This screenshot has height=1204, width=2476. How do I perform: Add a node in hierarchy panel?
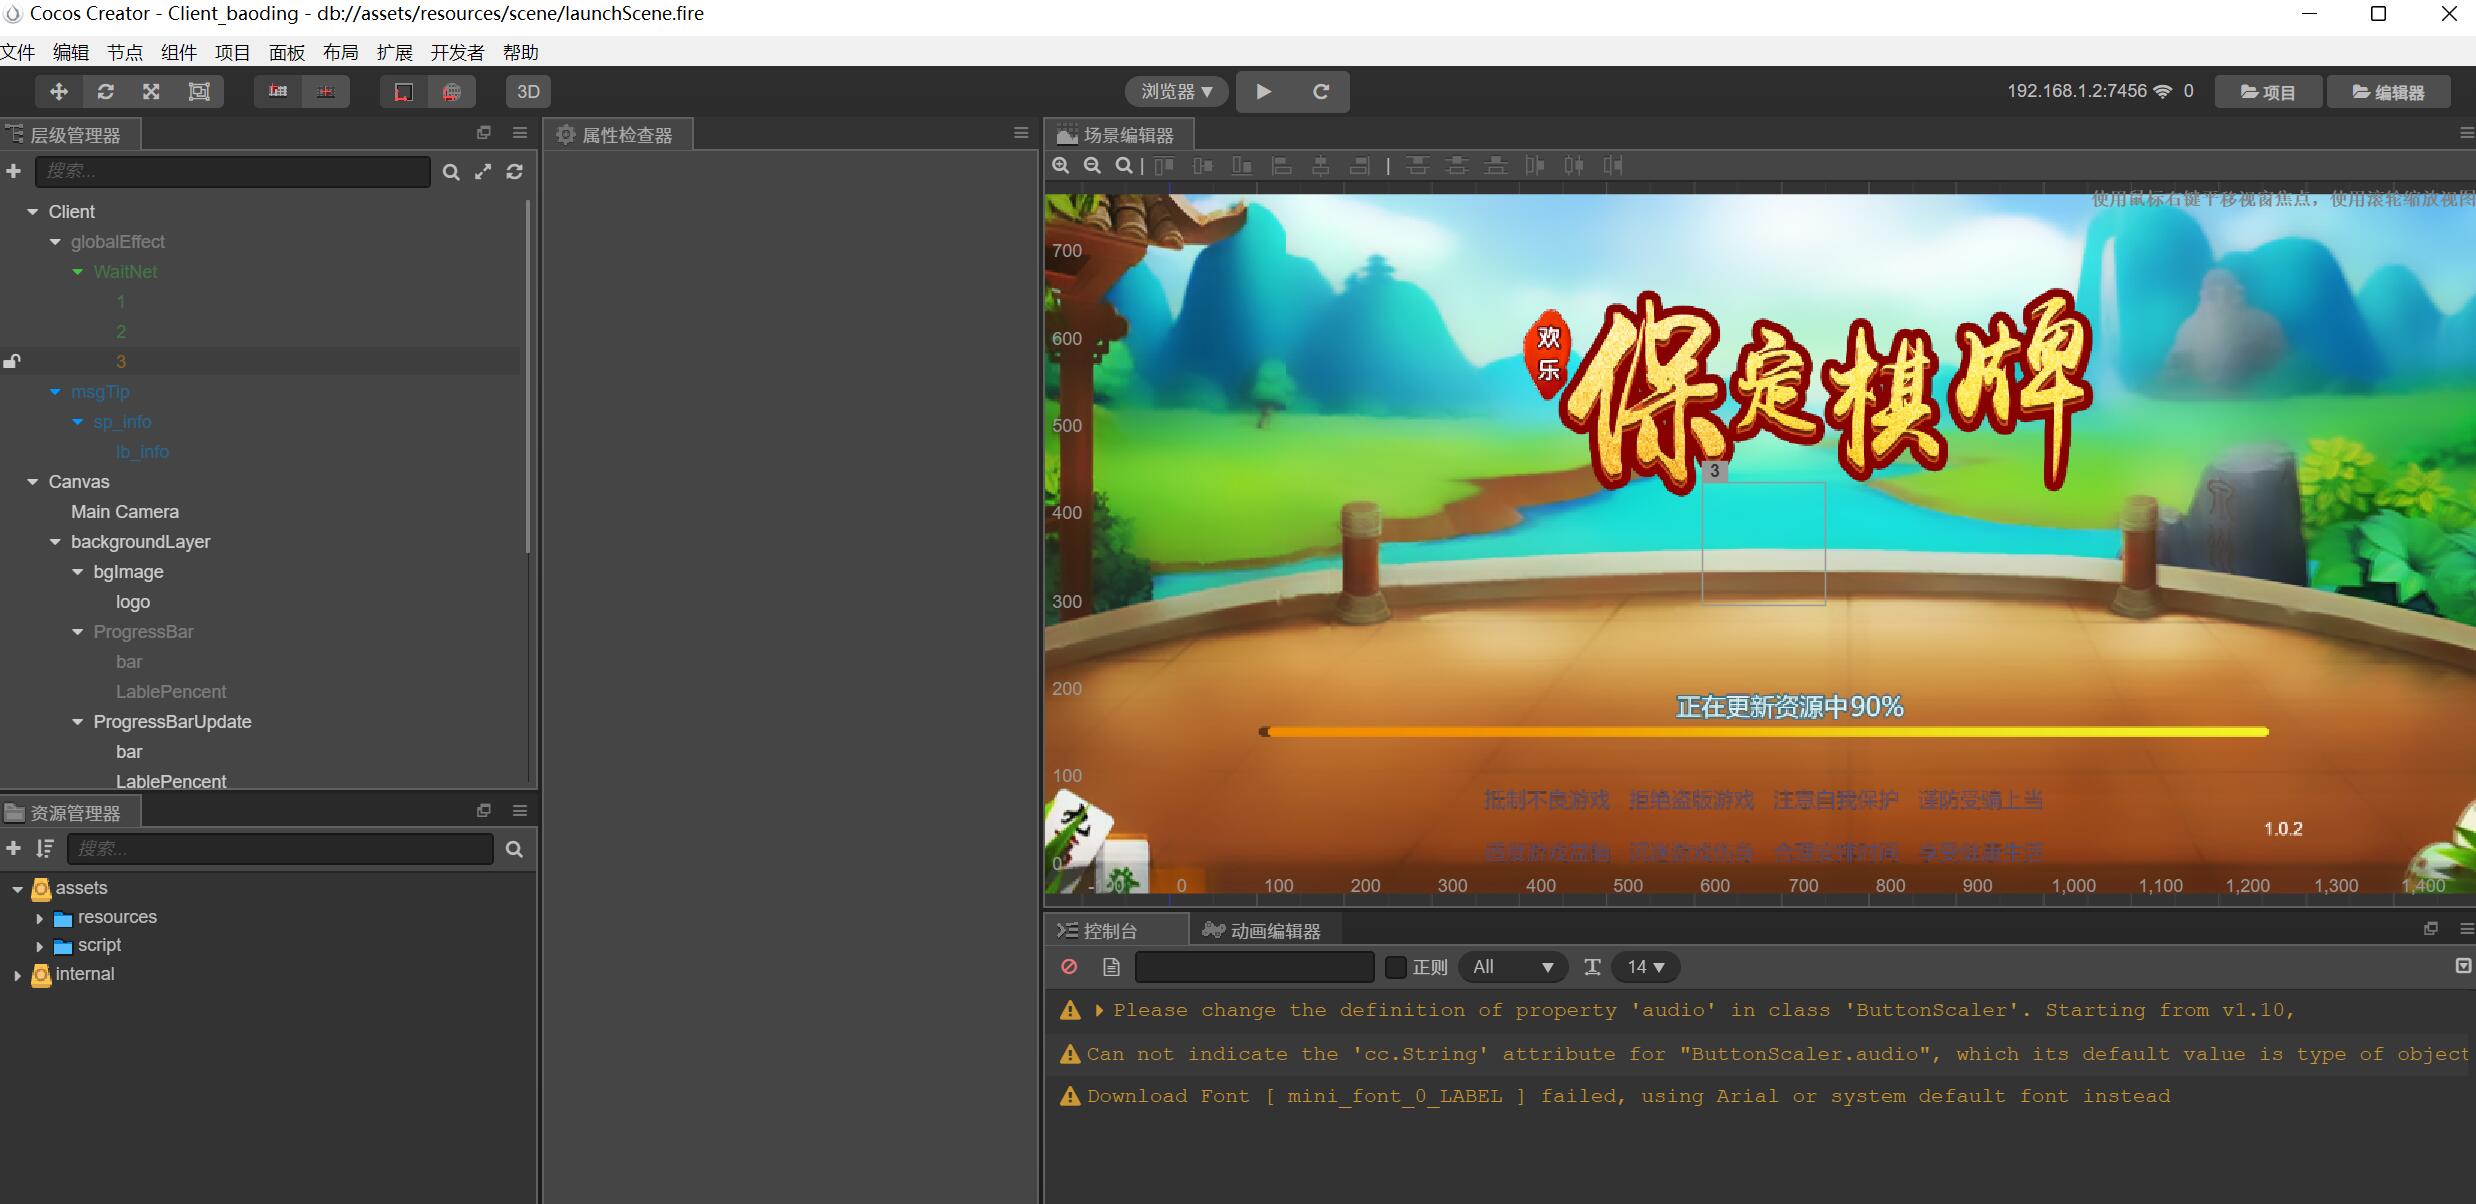[14, 172]
